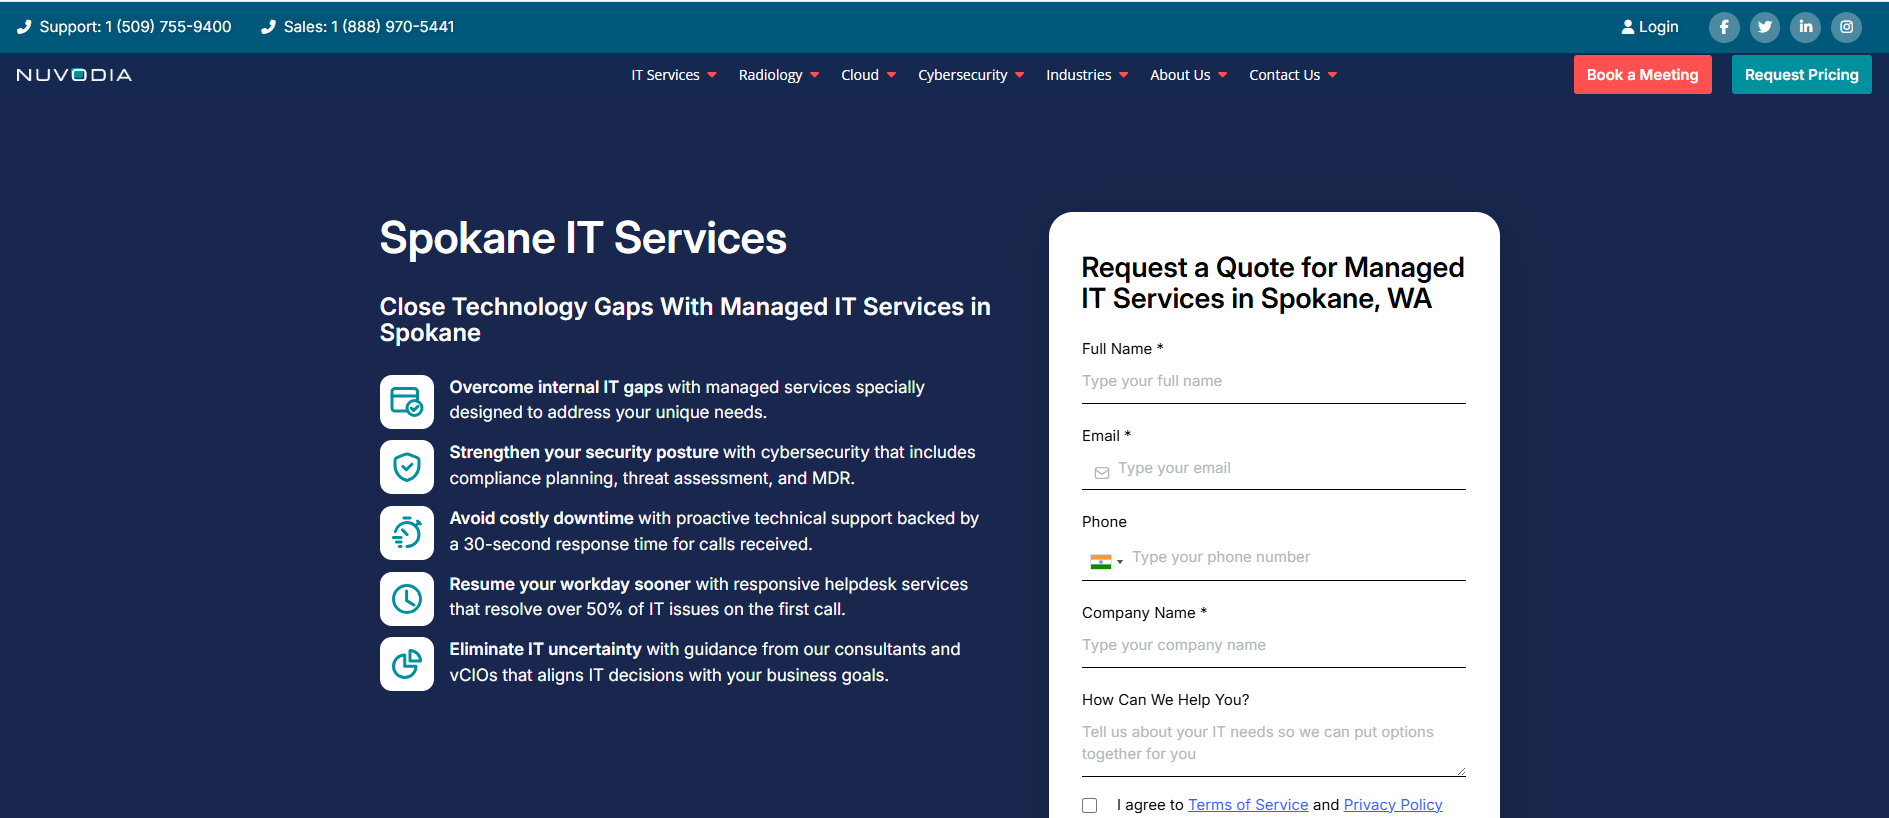
Task: Click the Request Pricing button
Action: [x=1801, y=75]
